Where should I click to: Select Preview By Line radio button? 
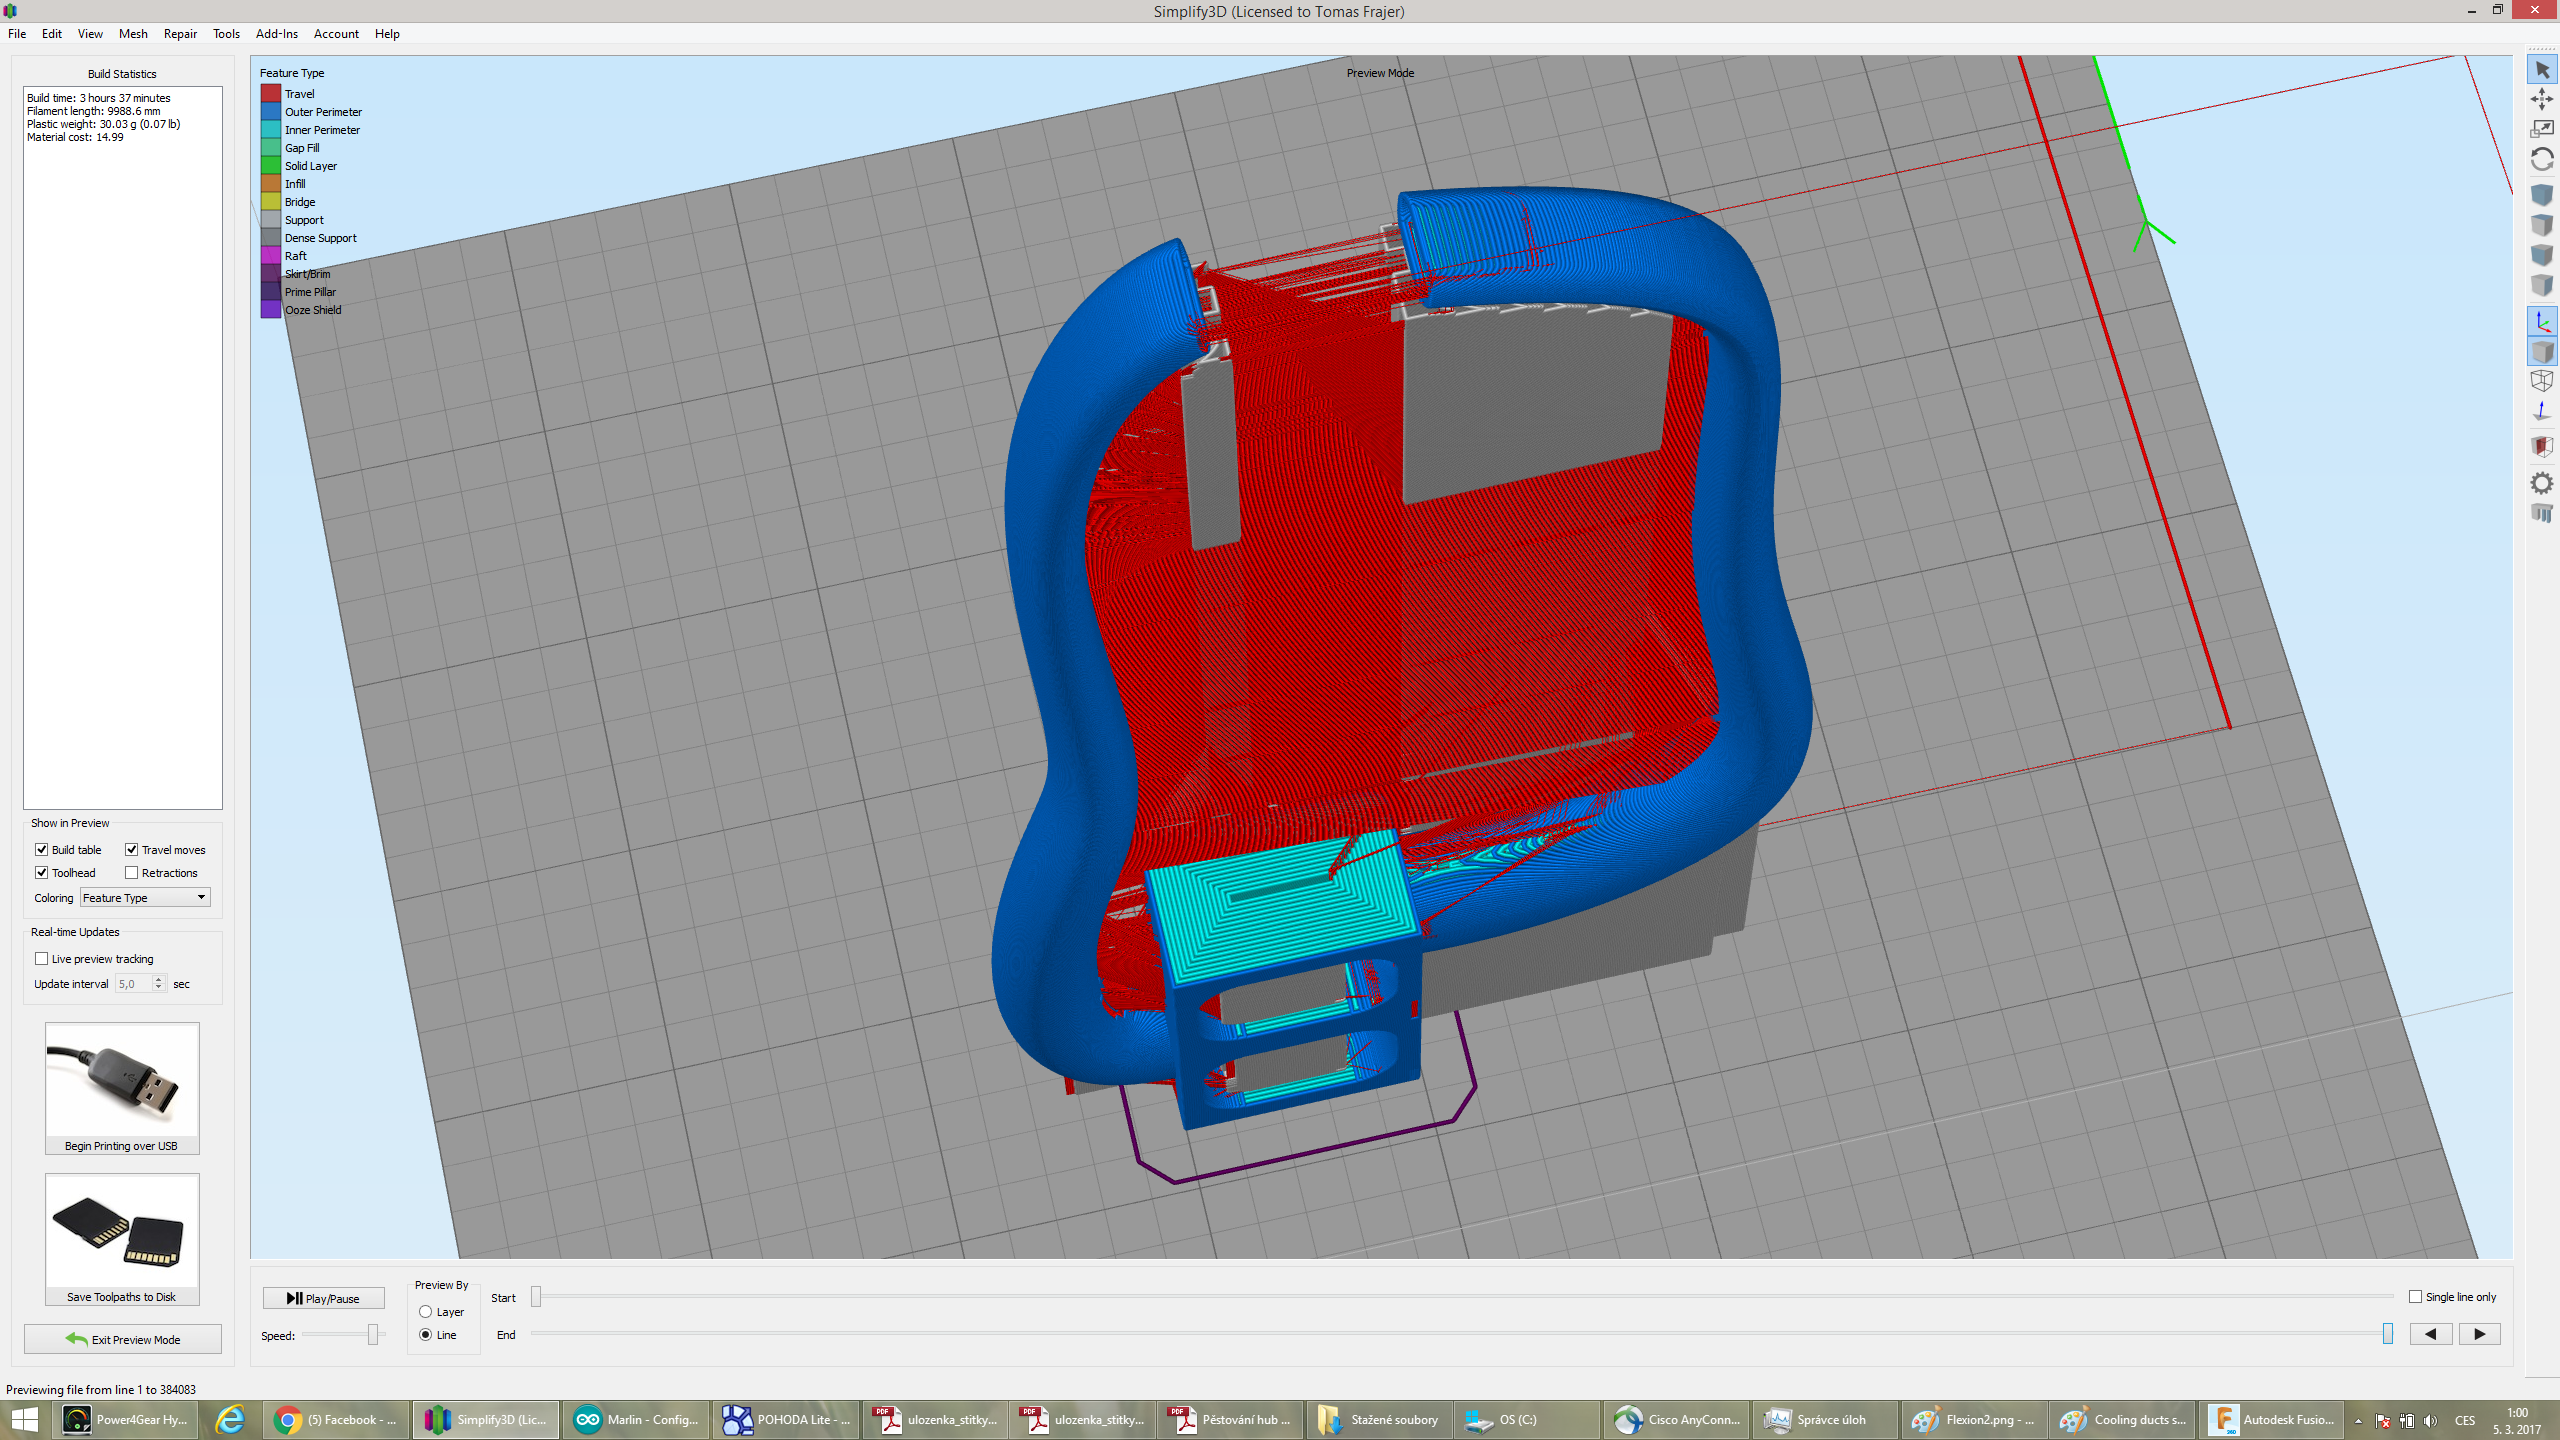pos(426,1335)
